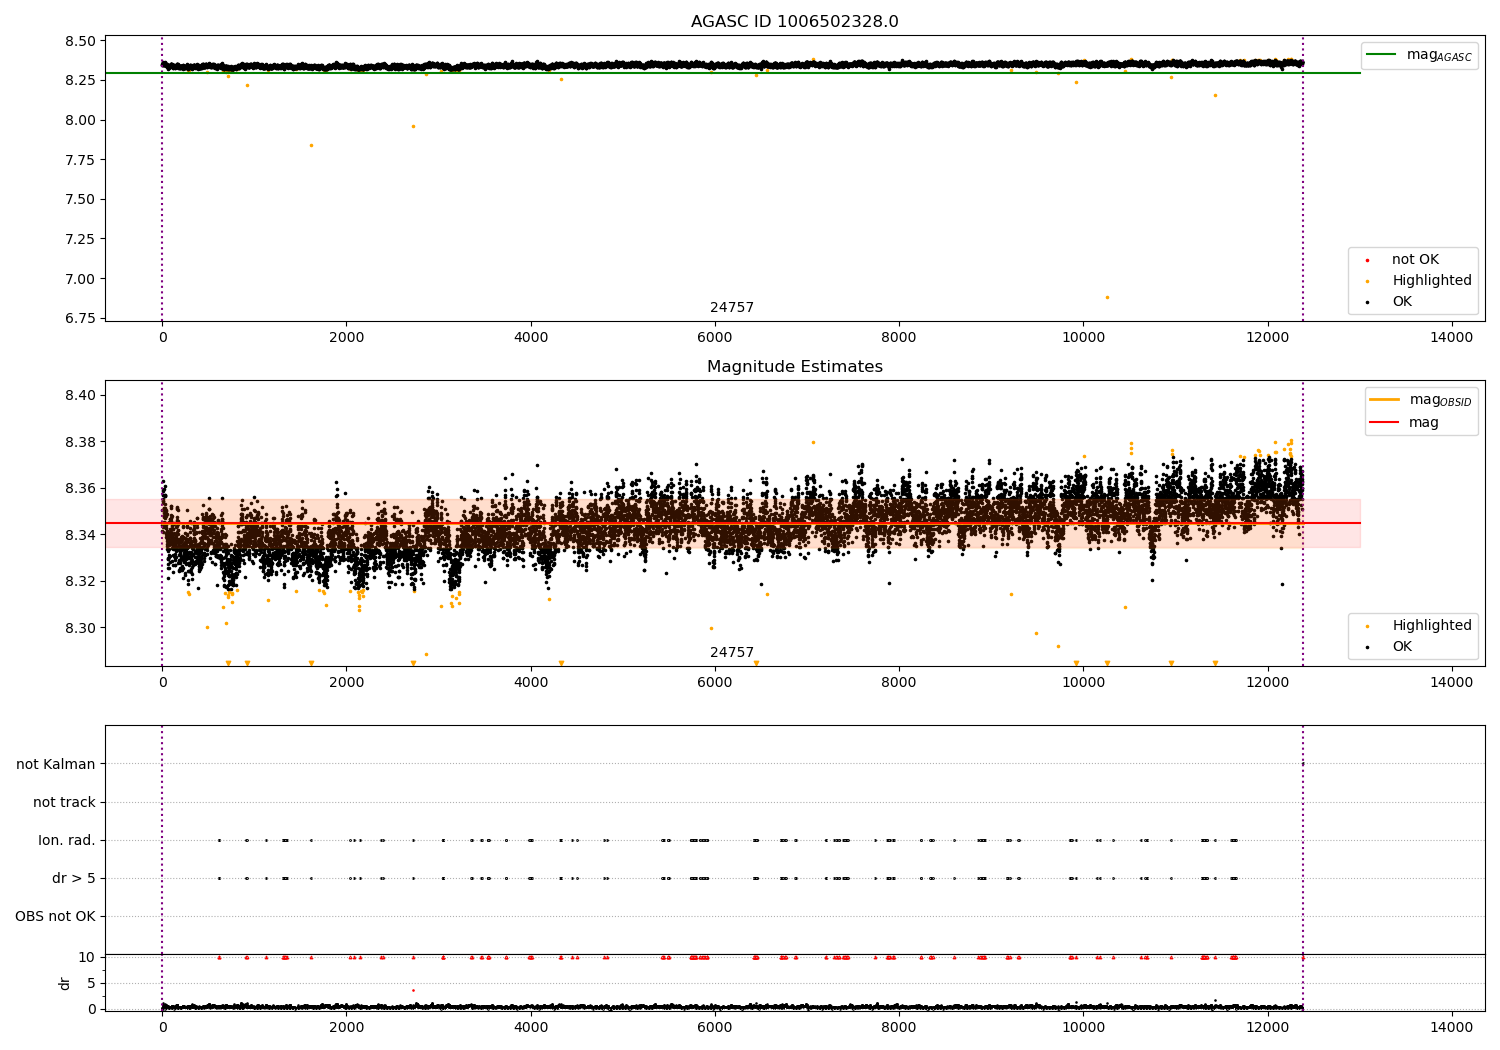Select the 'not OK' legend entry in top plot
The image size is (1500, 1050).
[1415, 260]
